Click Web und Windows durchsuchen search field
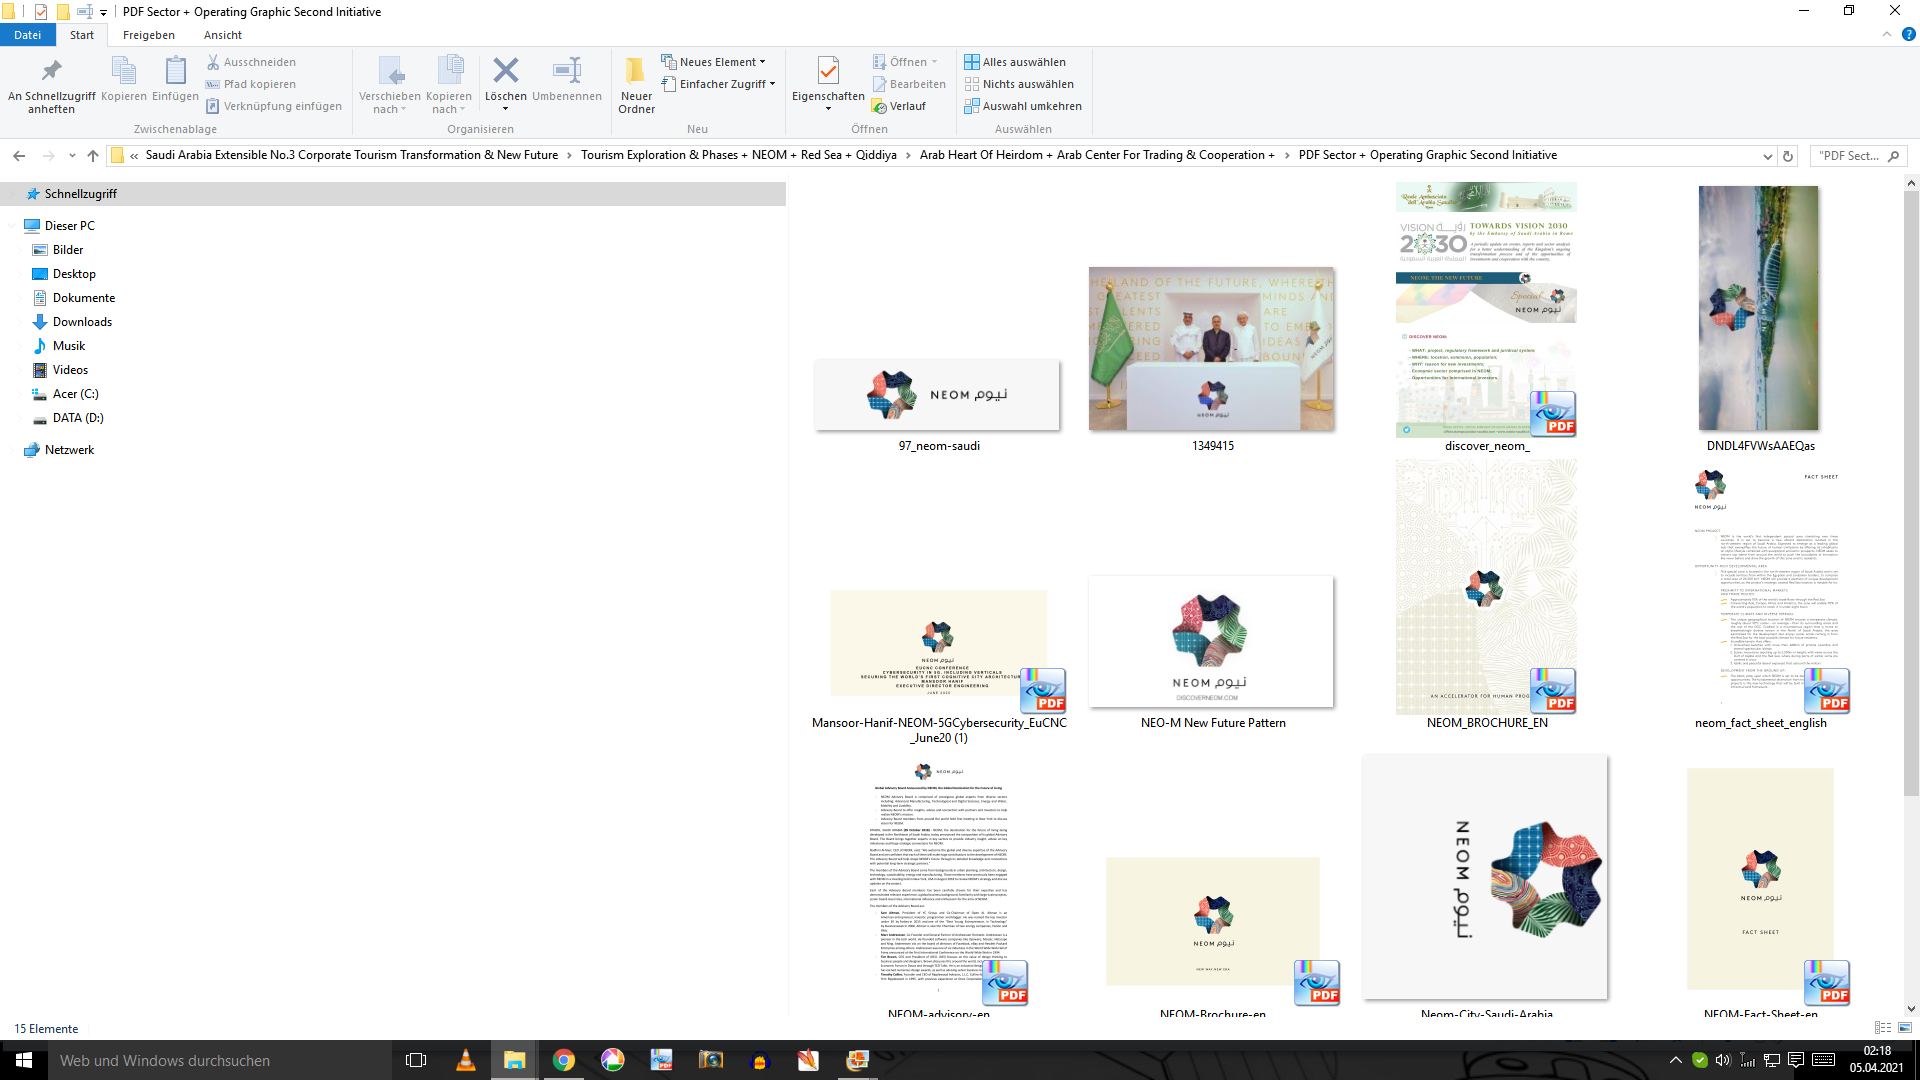This screenshot has height=1080, width=1920. pos(218,1060)
